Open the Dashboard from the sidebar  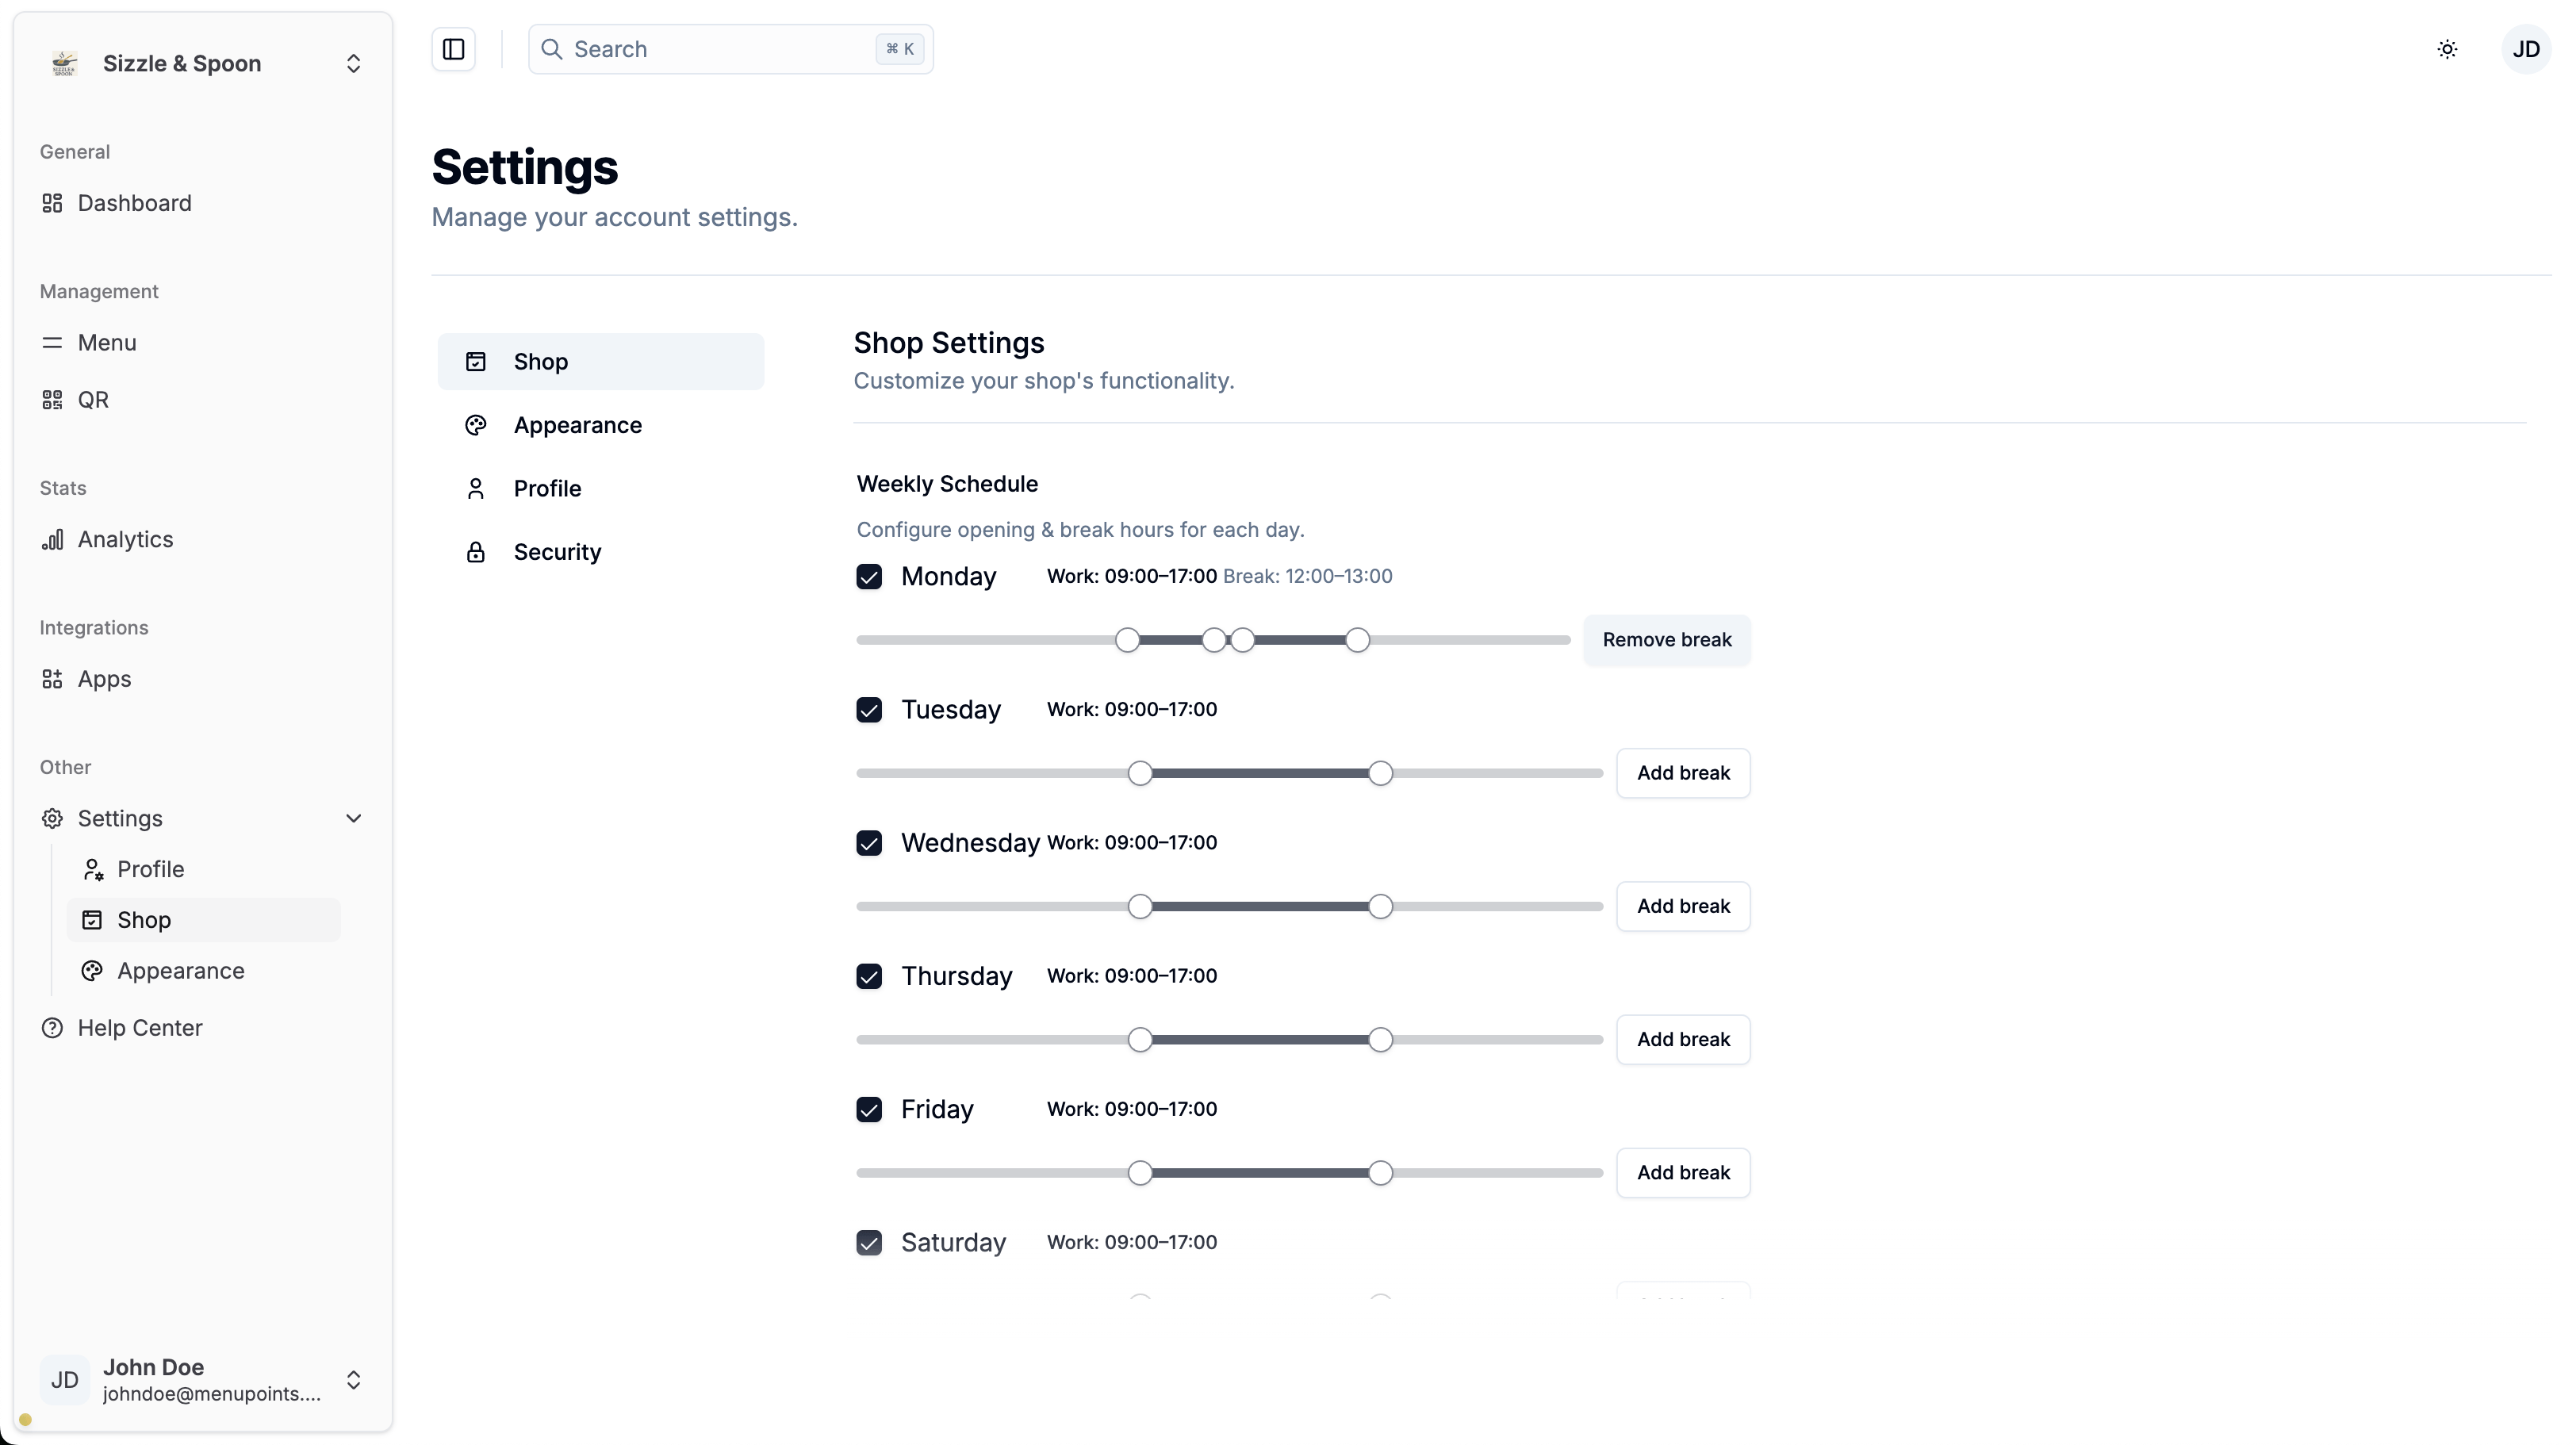134,203
